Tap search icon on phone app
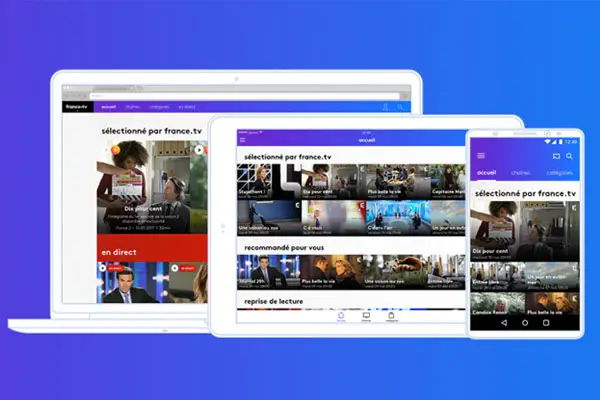Screen dimensions: 600x400 click(569, 156)
